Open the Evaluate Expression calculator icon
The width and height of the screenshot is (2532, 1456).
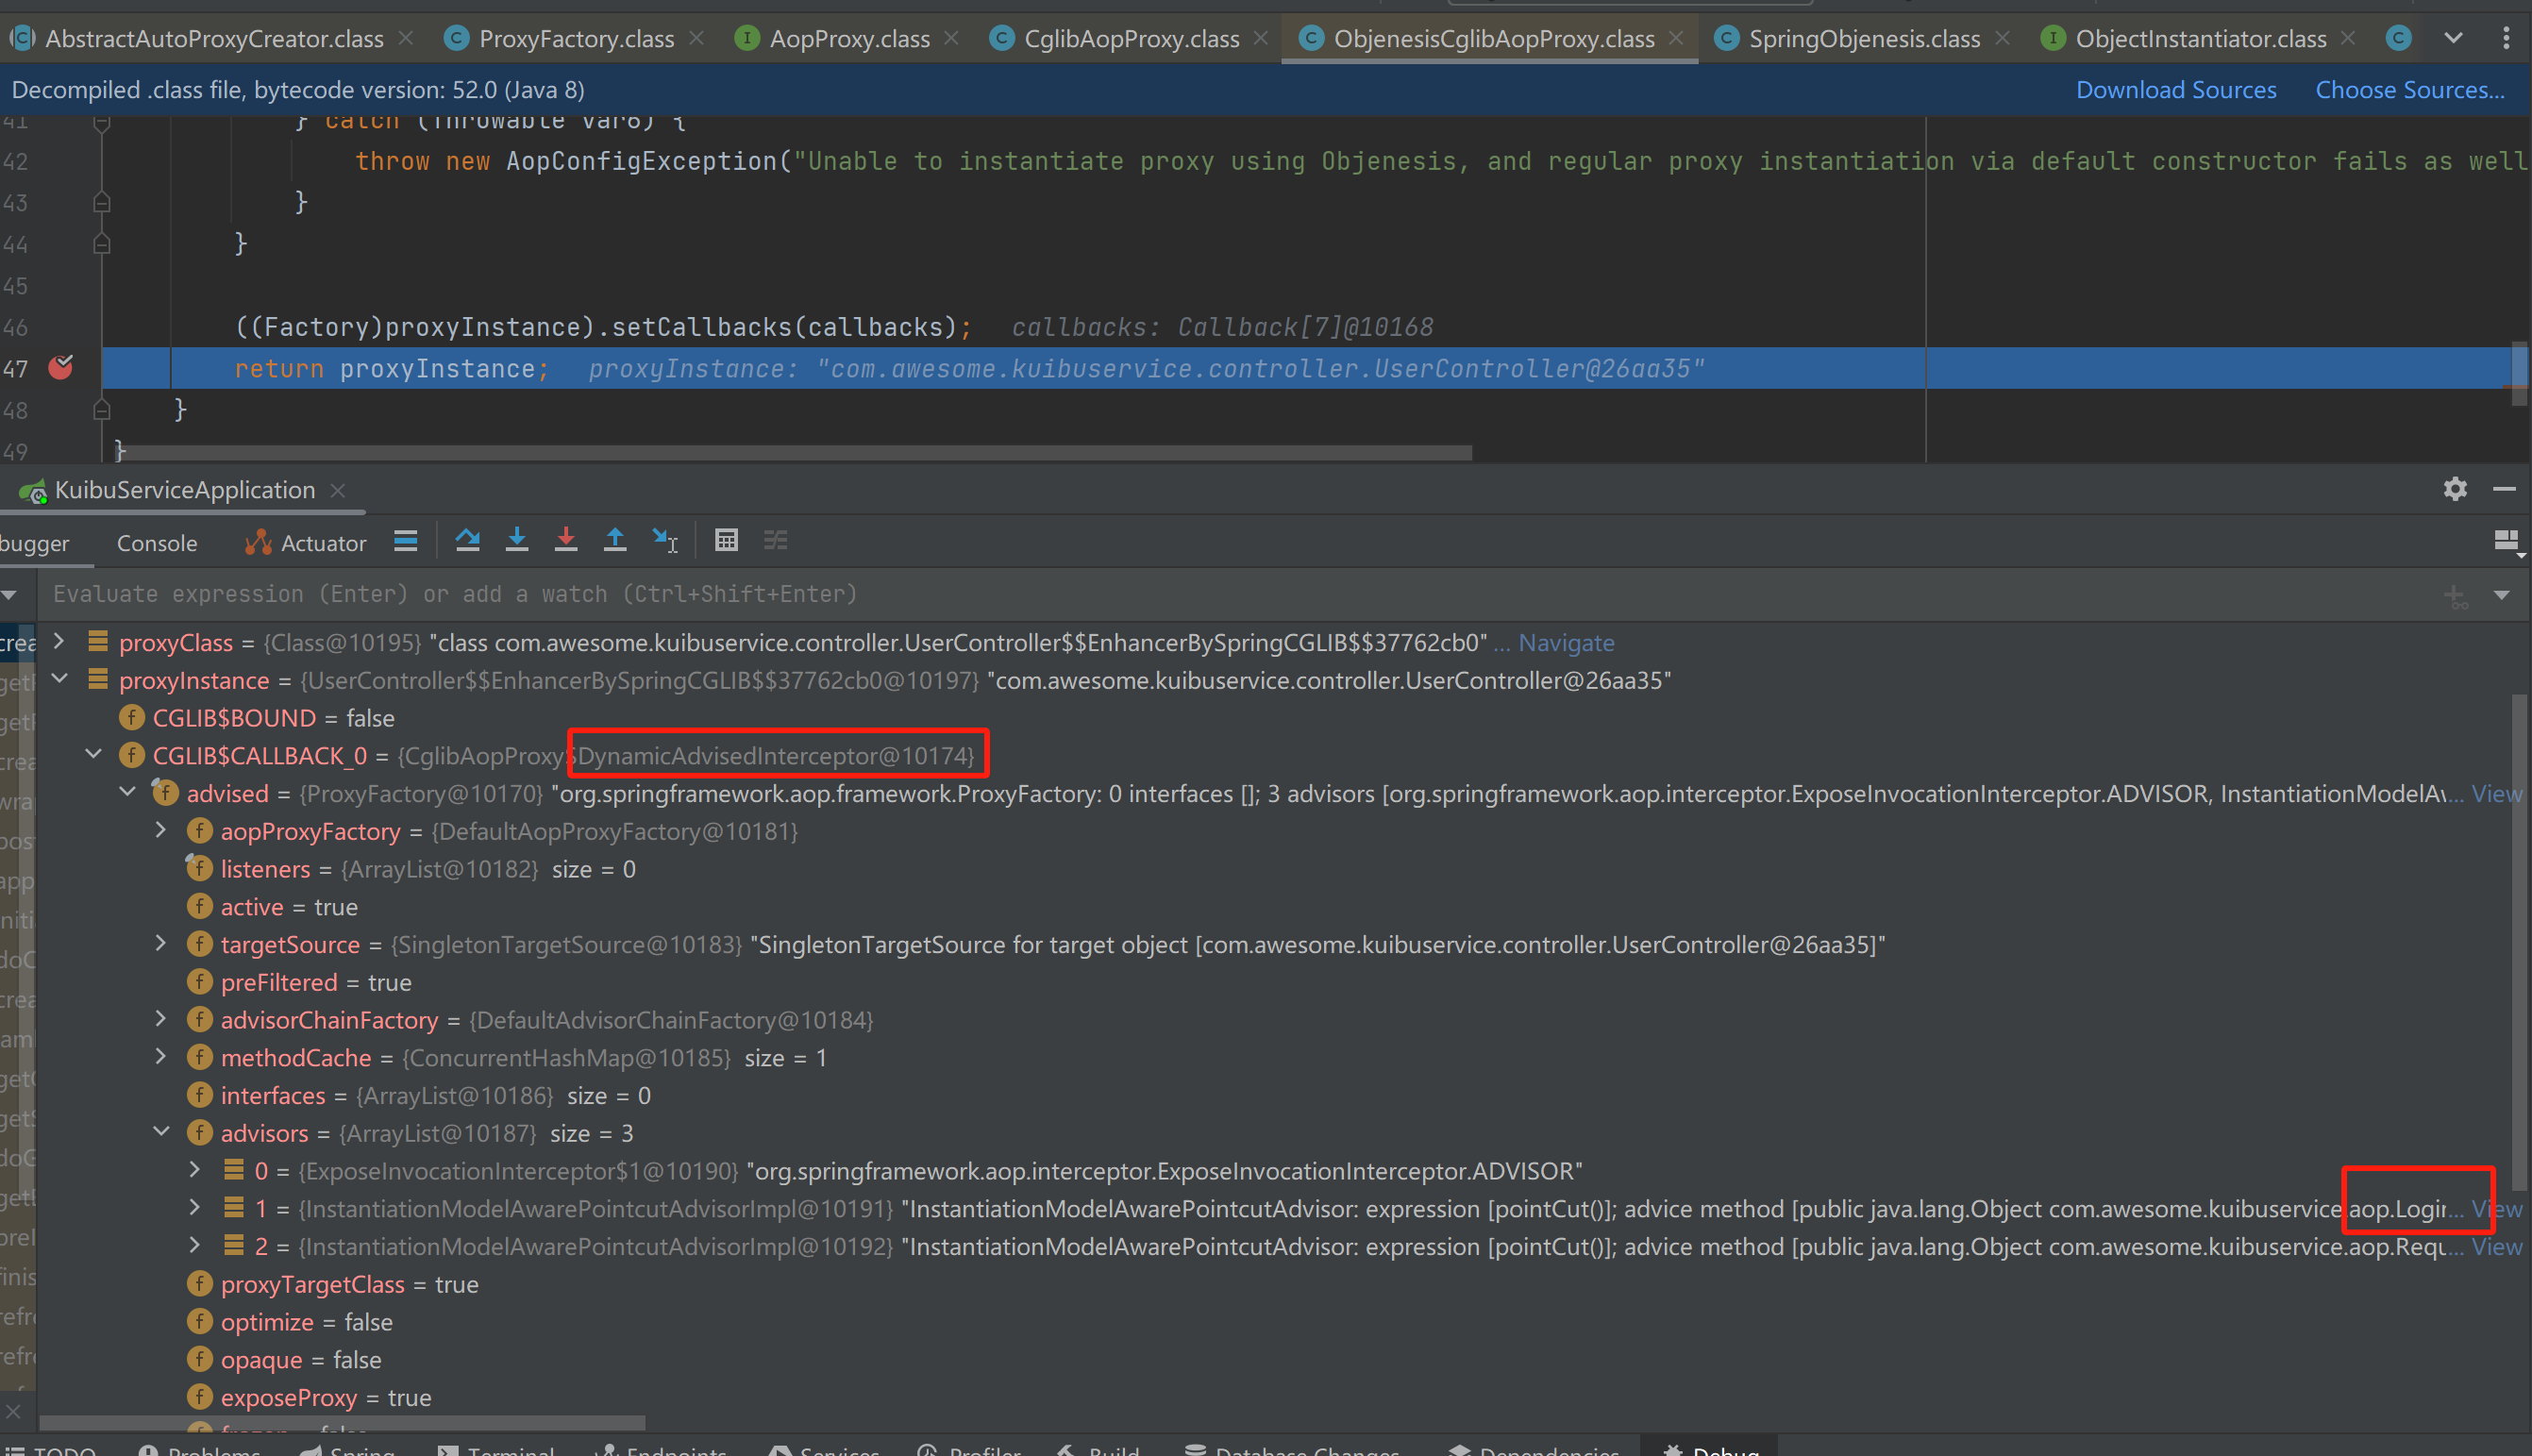pos(726,541)
